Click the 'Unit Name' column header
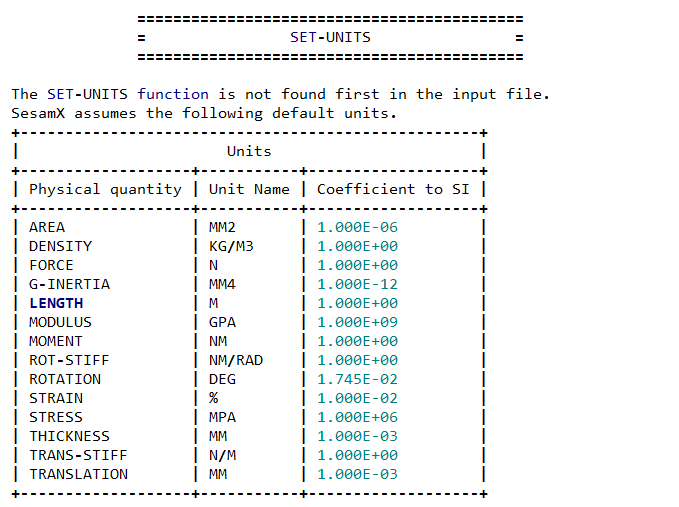Screen dimensions: 679x507 (x=249, y=190)
